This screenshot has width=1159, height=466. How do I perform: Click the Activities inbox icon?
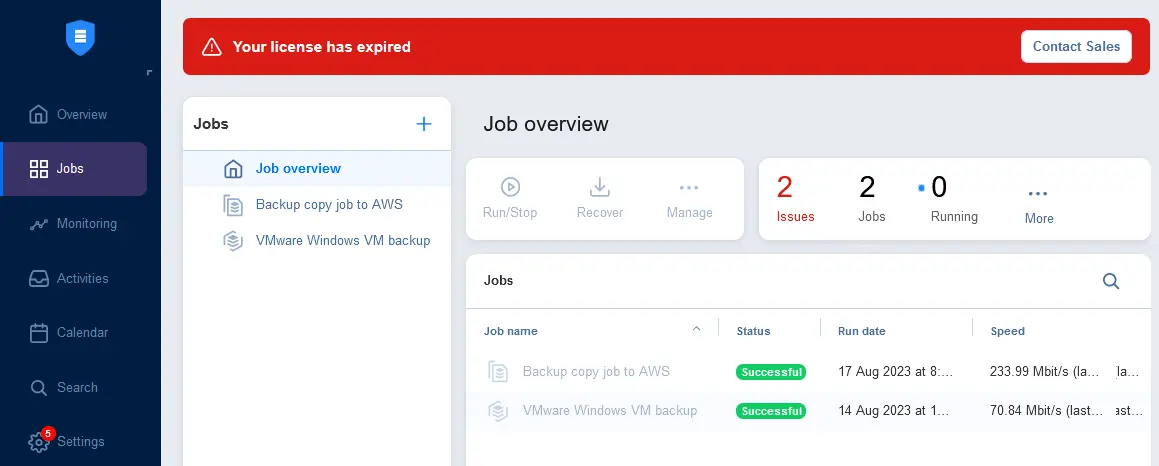[x=38, y=278]
